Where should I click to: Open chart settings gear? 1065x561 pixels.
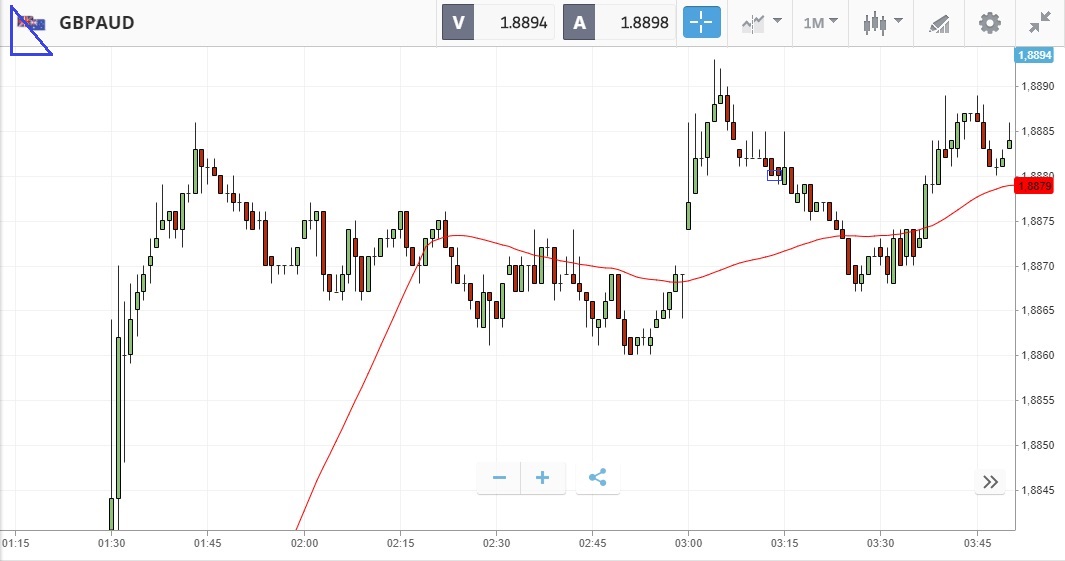coord(990,23)
